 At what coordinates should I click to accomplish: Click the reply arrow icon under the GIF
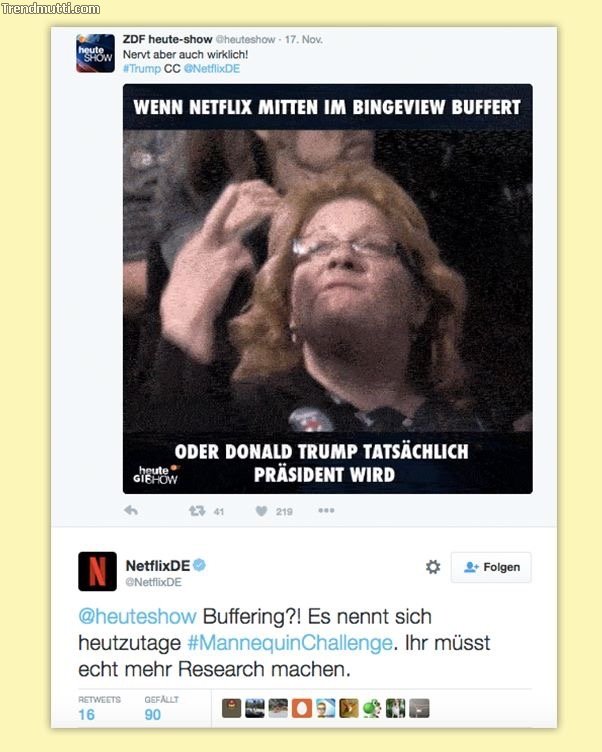coord(131,510)
